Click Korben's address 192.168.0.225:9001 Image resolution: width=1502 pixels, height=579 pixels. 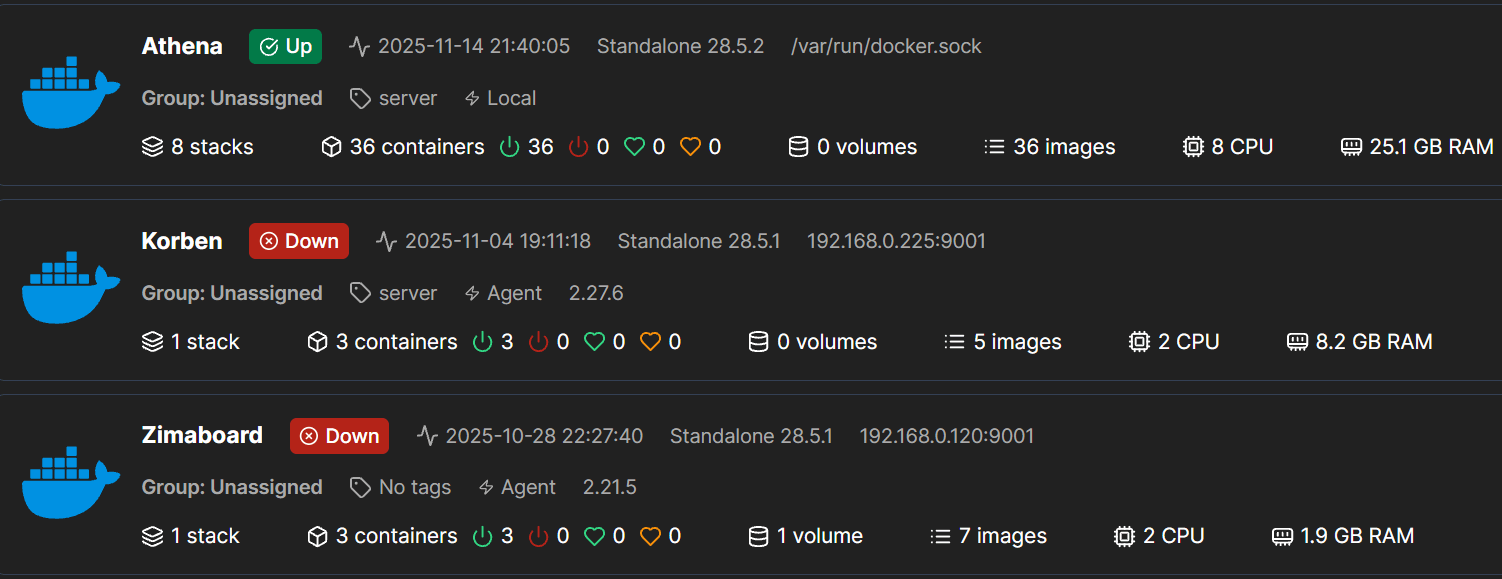(x=895, y=240)
